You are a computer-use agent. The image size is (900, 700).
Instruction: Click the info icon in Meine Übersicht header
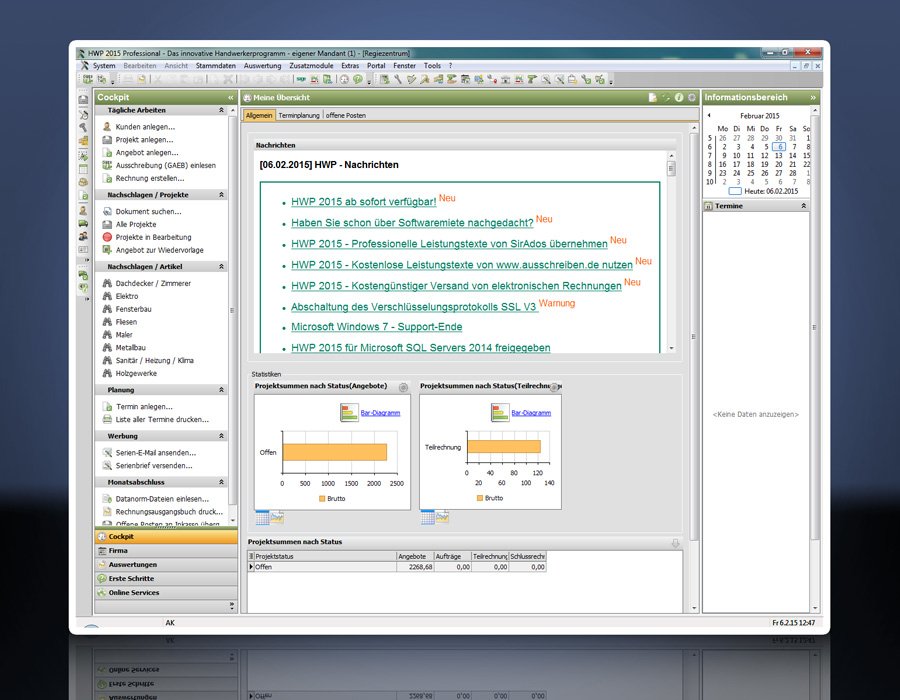click(679, 98)
